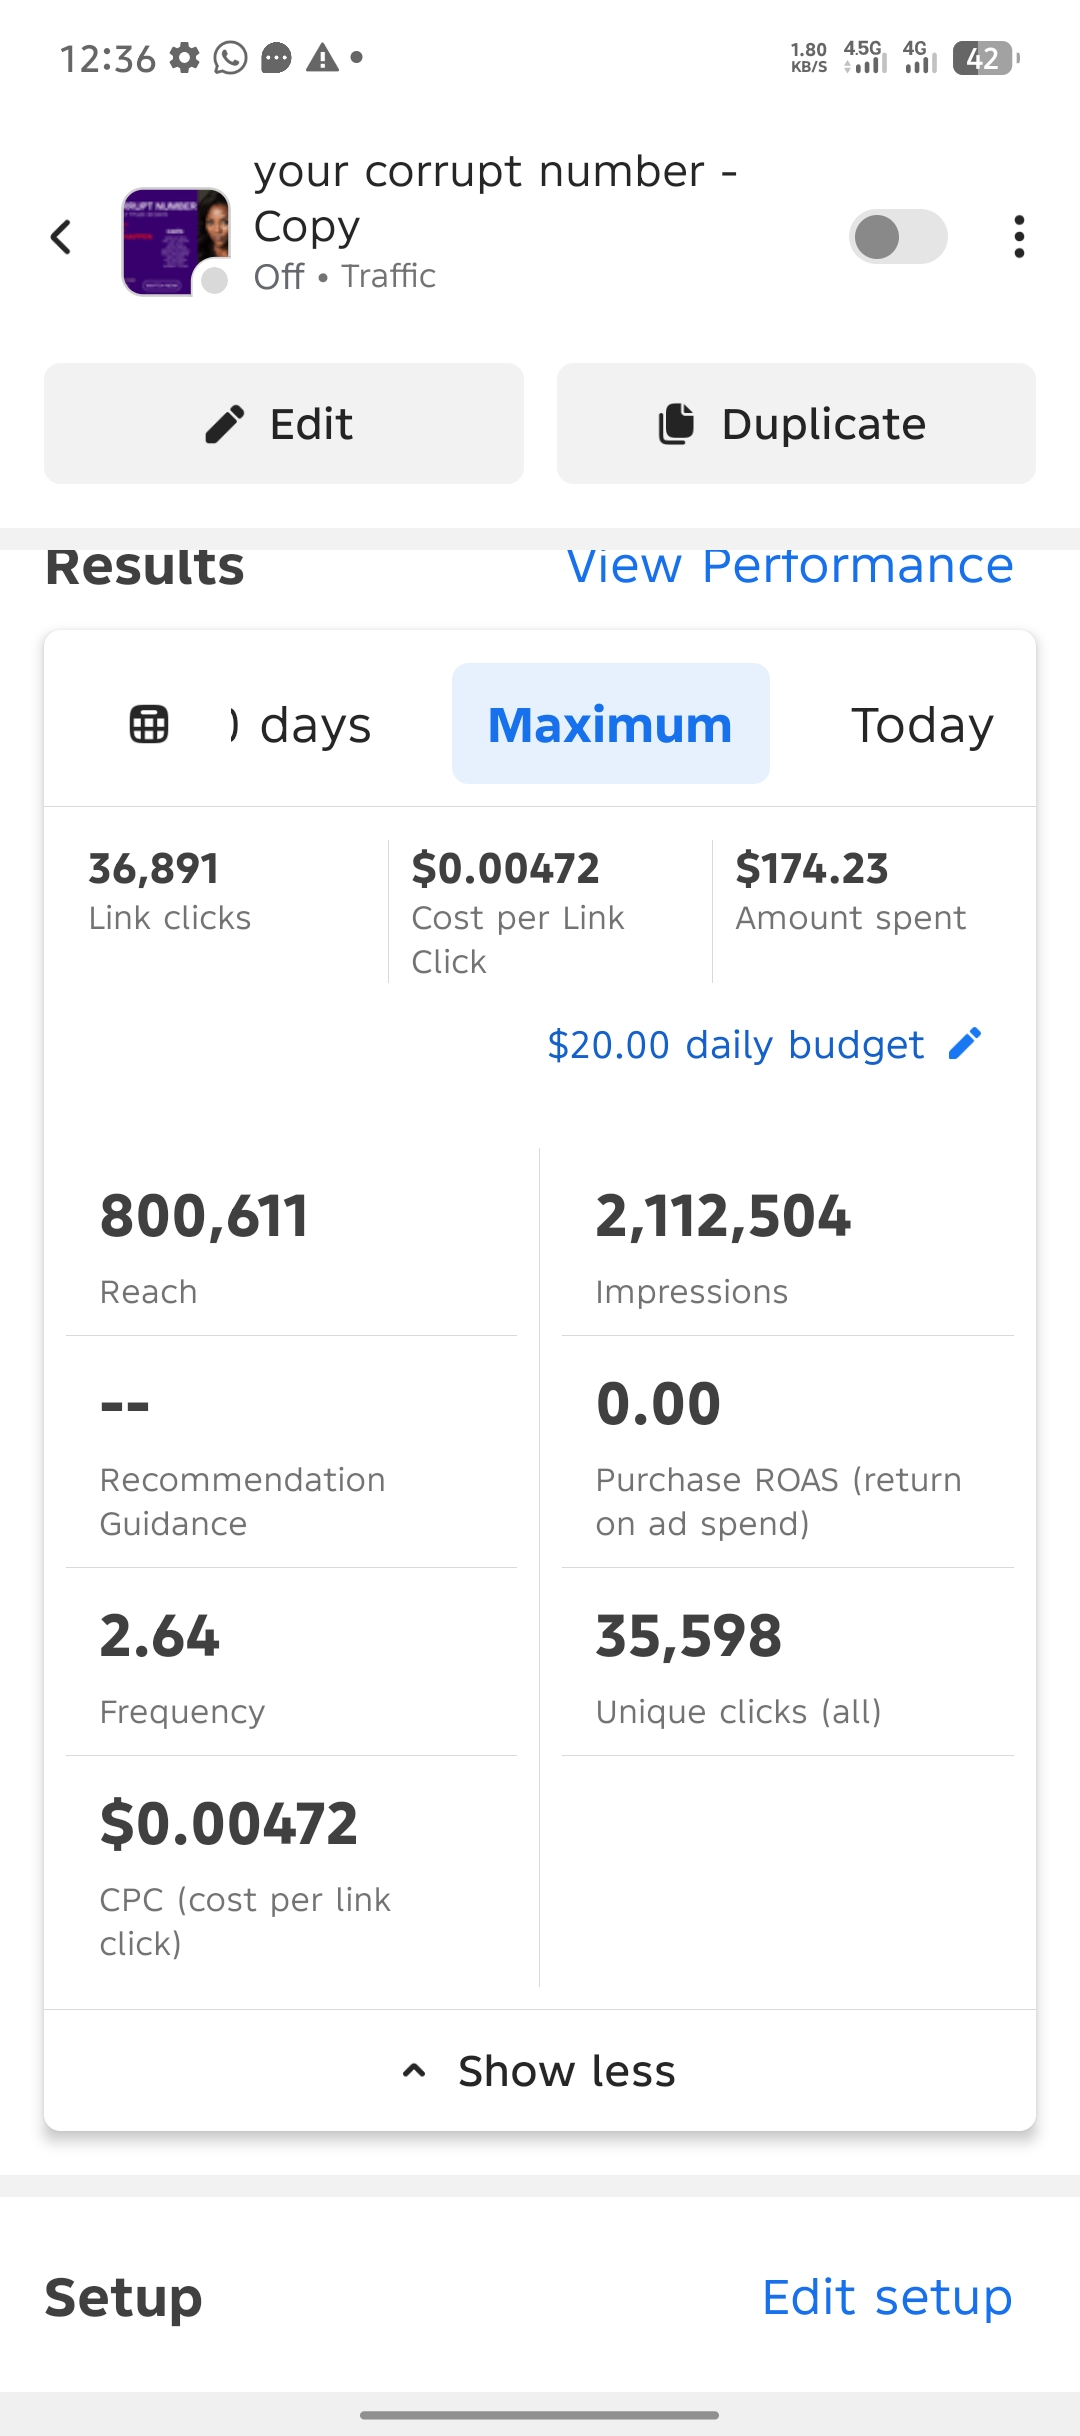The image size is (1080, 2436).
Task: Open the WhatsApp notification icon in status bar
Action: point(230,58)
